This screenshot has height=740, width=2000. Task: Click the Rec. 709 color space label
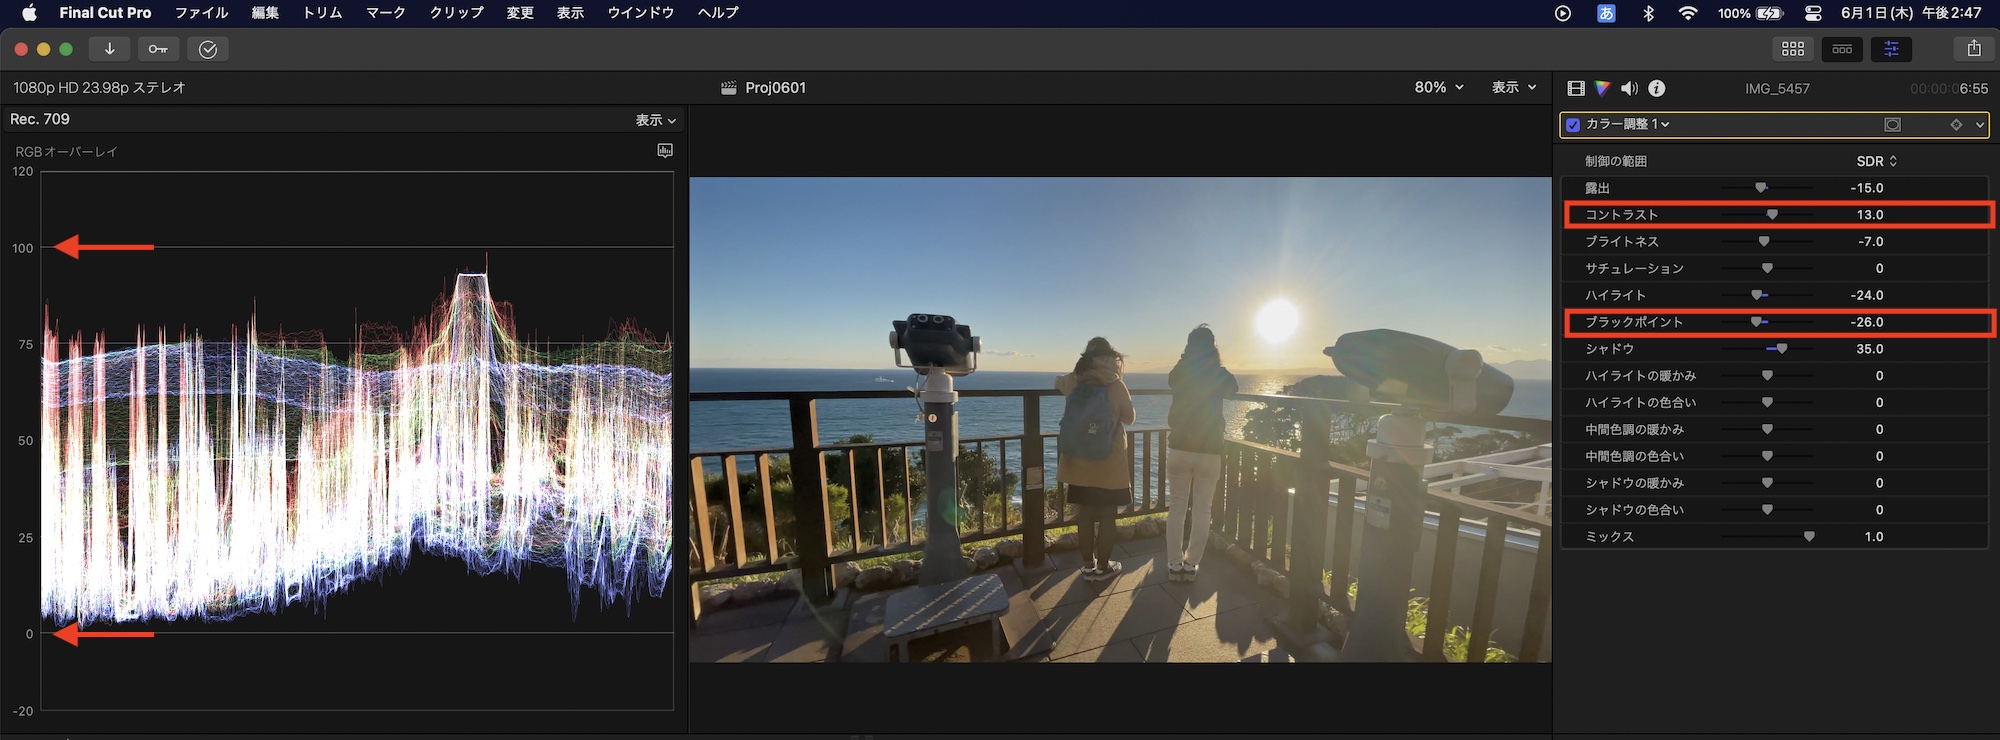(40, 119)
